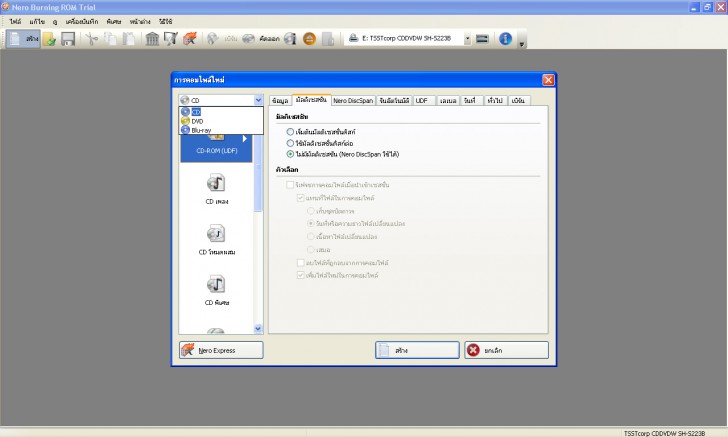Click the Choose Recorder icon after drive list
Viewport: 728px width, 437px height.
click(482, 39)
